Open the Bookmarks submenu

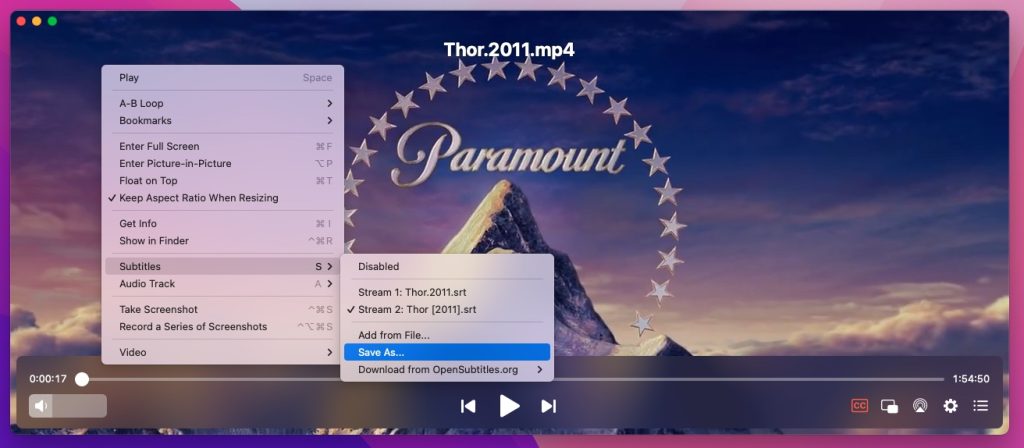click(x=223, y=120)
